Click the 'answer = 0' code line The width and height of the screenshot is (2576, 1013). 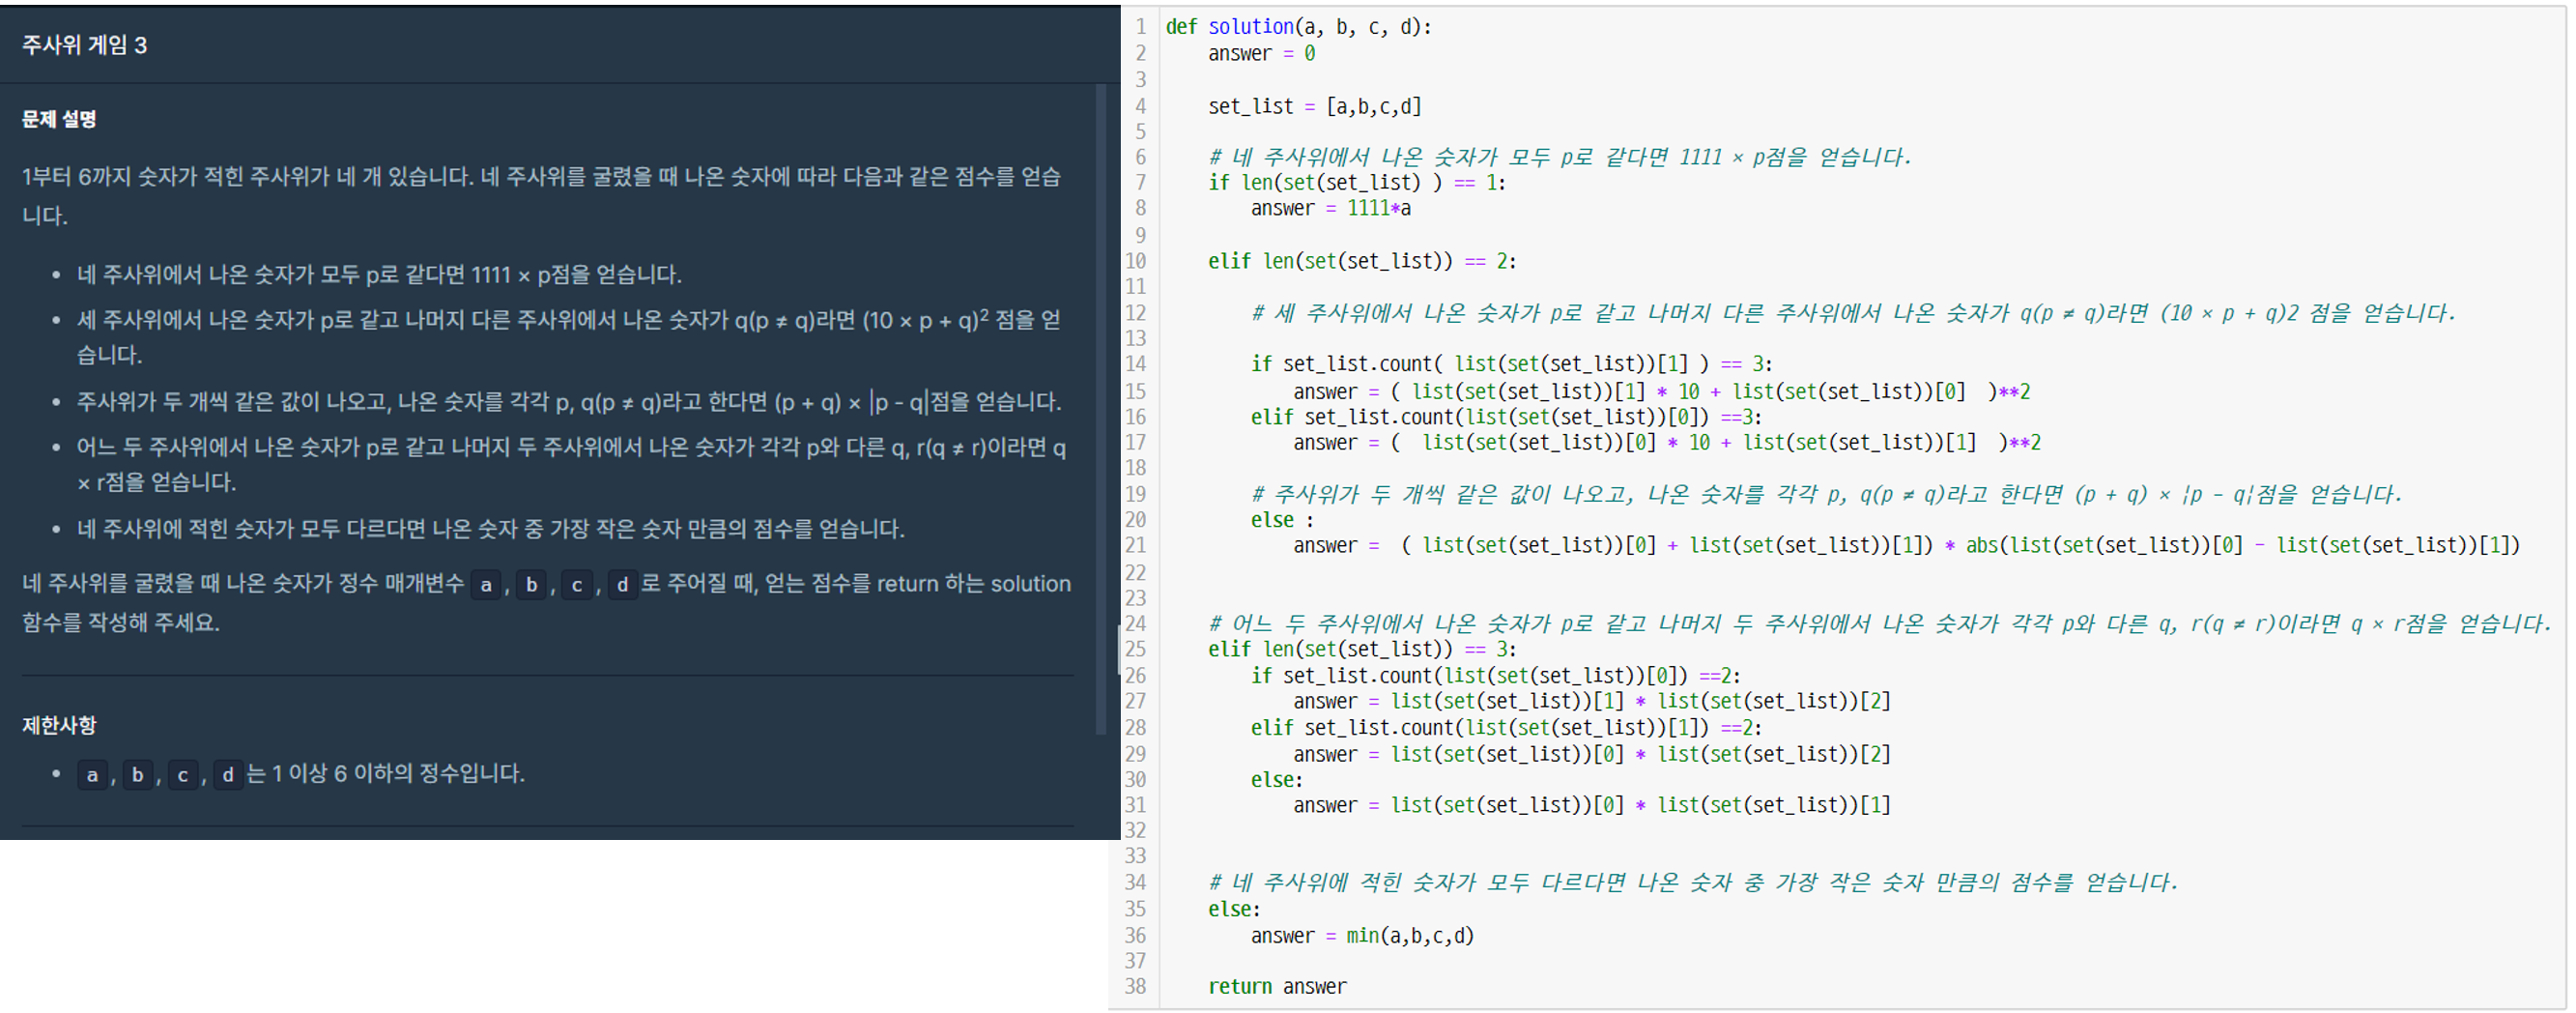coord(1261,54)
